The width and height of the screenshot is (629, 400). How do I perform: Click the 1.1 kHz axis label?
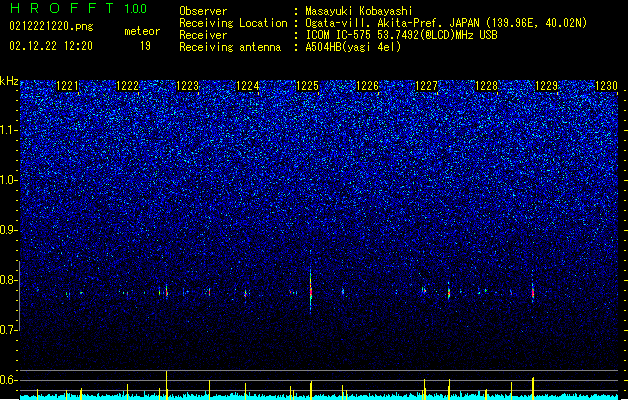8,130
